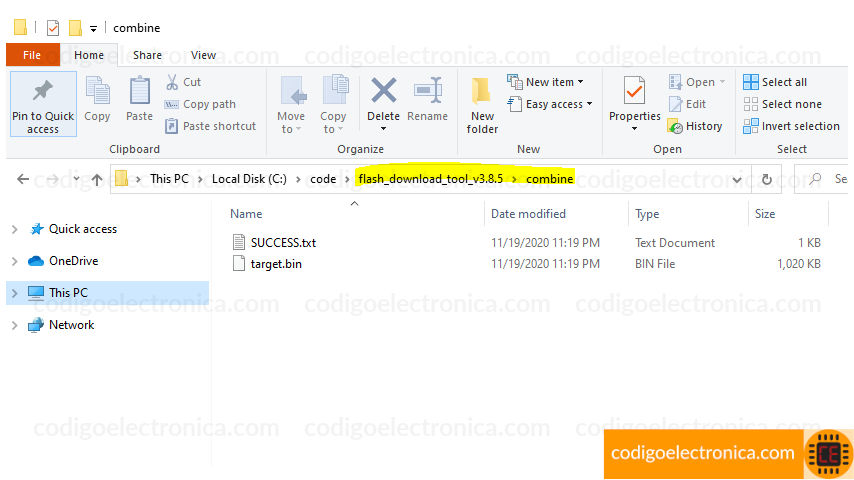The image size is (854, 480).
Task: Click the Delete icon in Organize group
Action: [383, 90]
